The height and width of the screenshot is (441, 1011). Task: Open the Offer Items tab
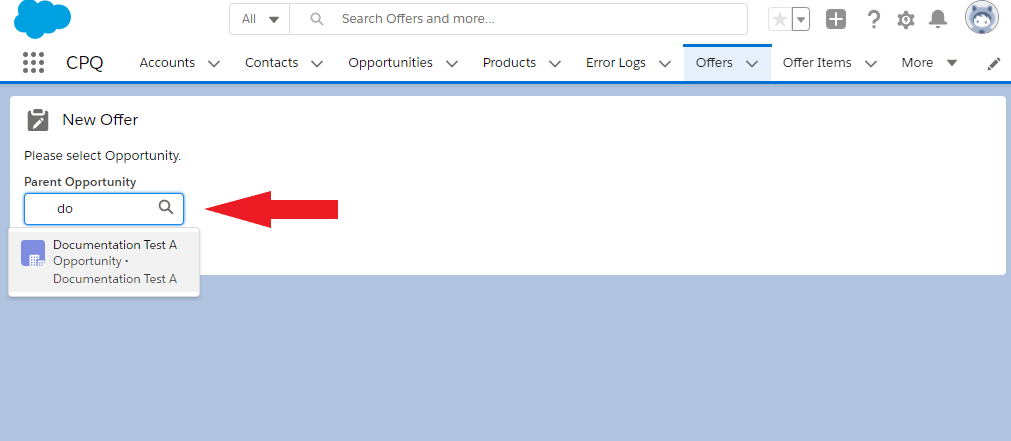[817, 63]
